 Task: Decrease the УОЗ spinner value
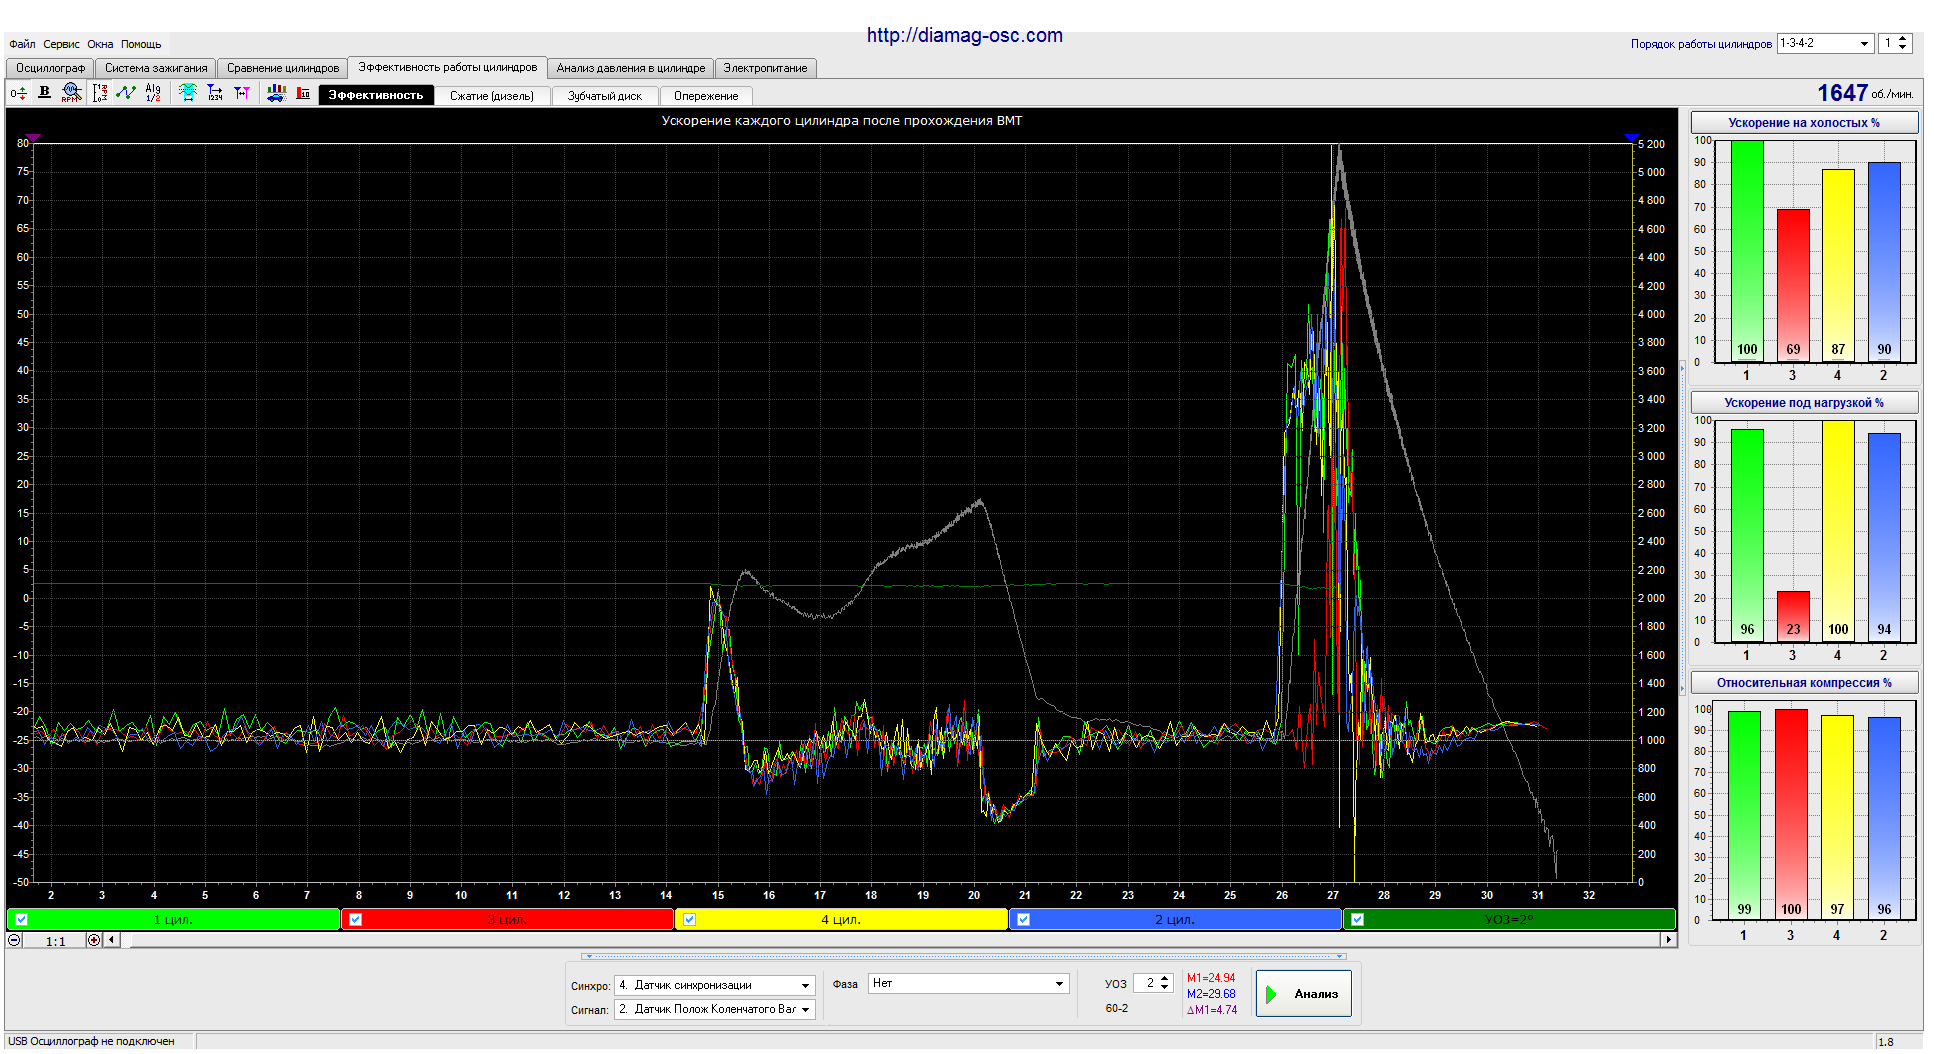click(x=1165, y=988)
